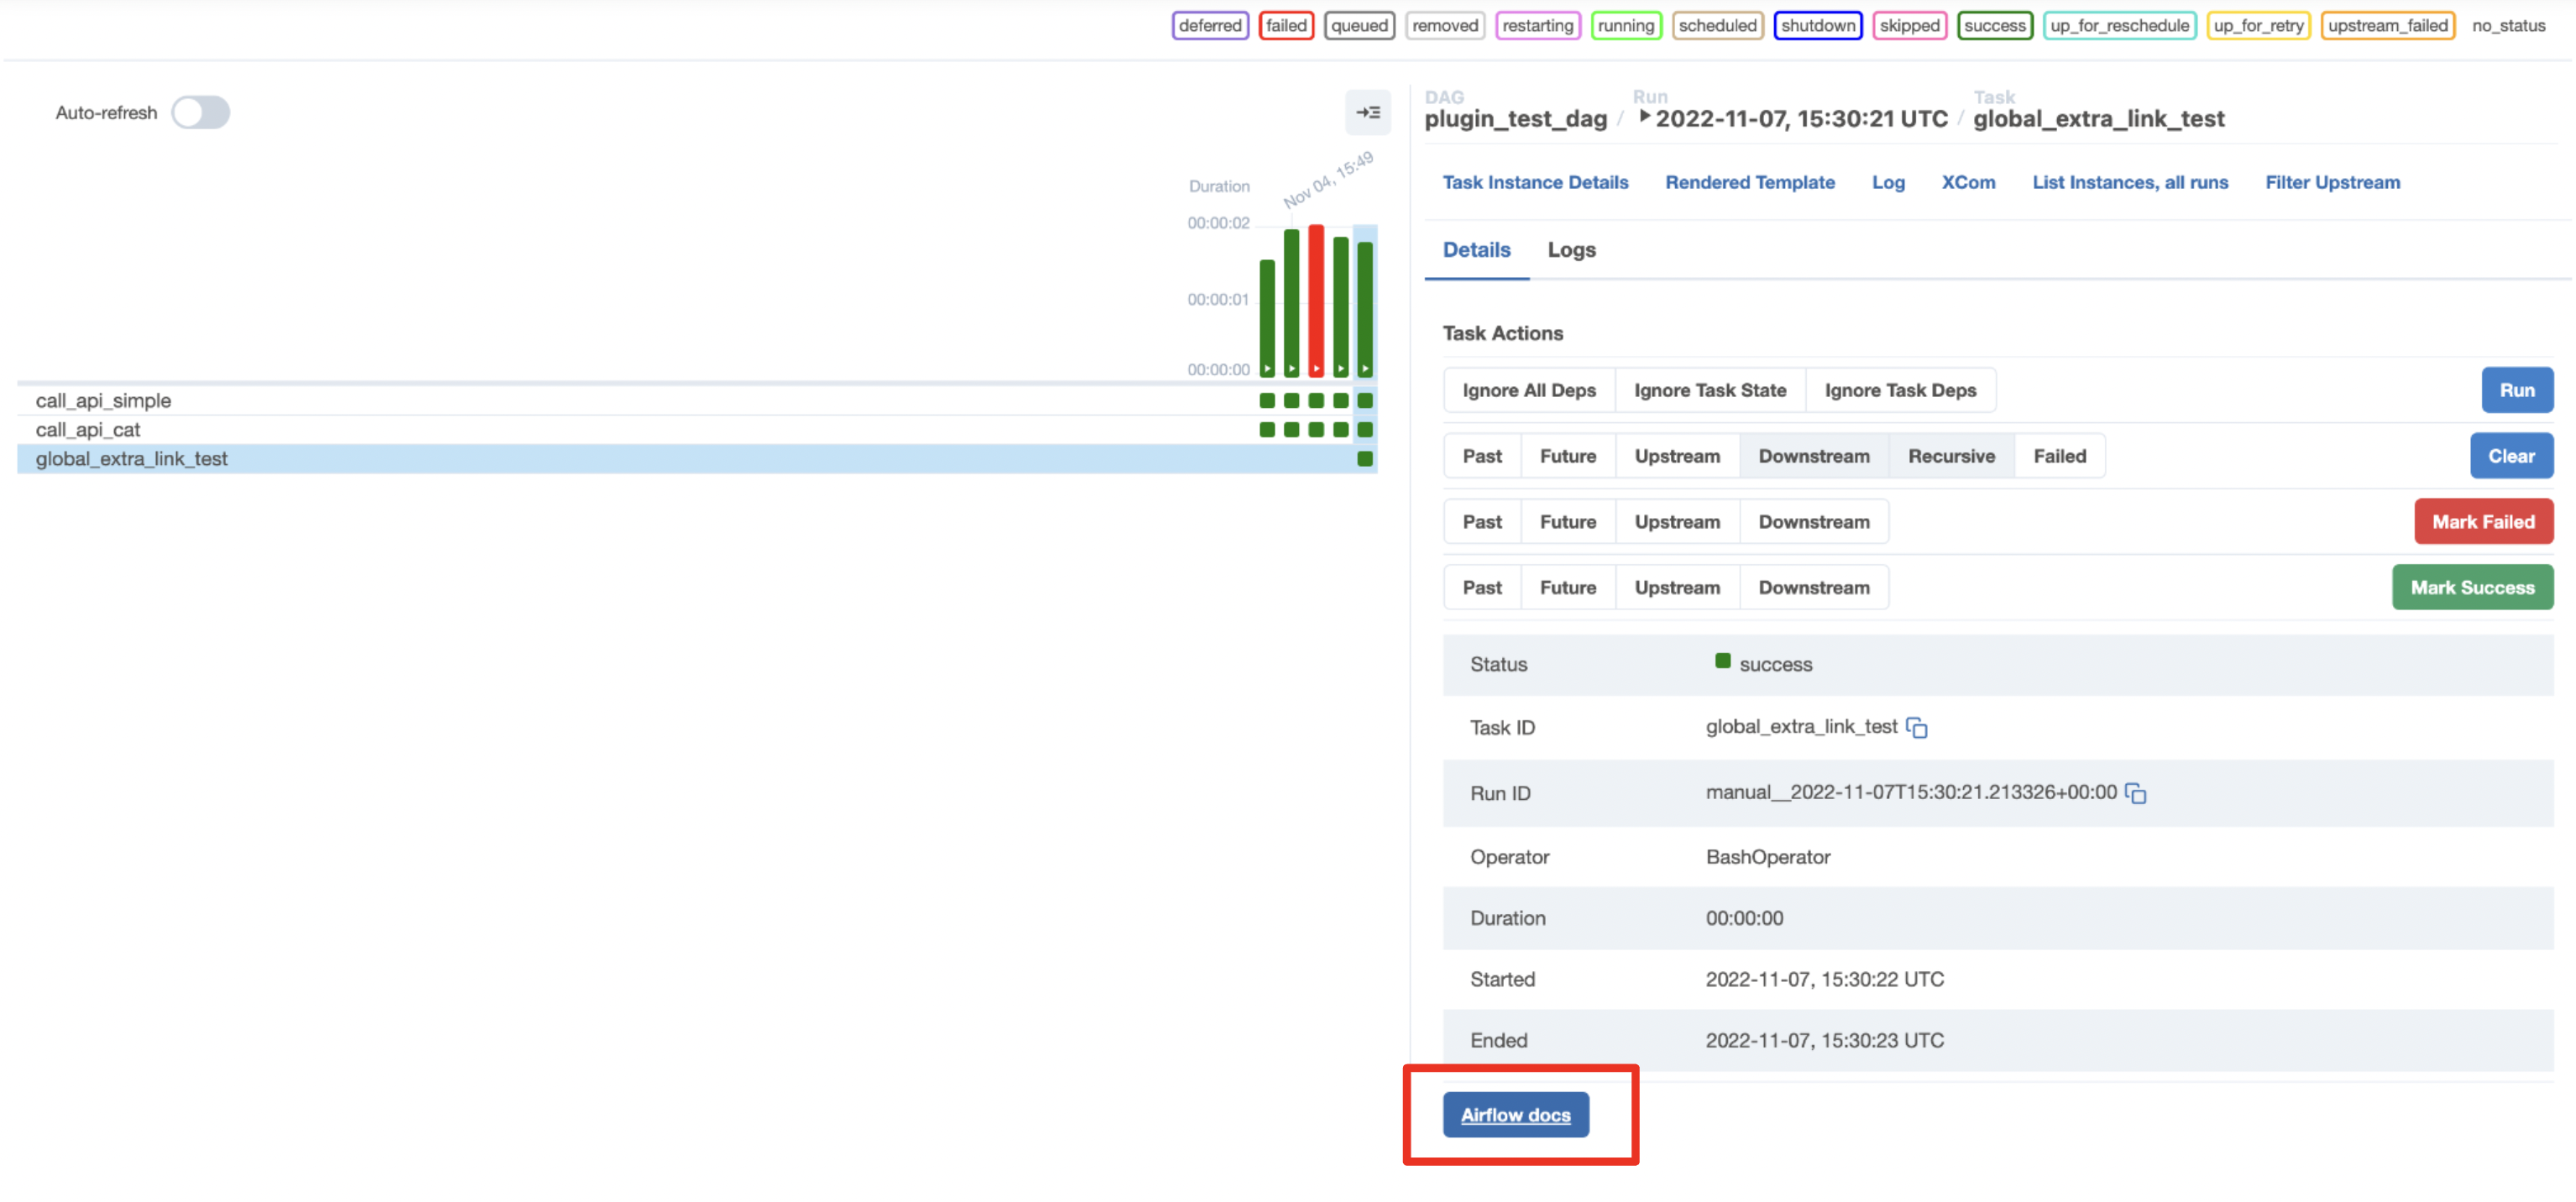Screen dimensions: 2576x1202
Task: Click the green status square beside success
Action: point(1722,661)
